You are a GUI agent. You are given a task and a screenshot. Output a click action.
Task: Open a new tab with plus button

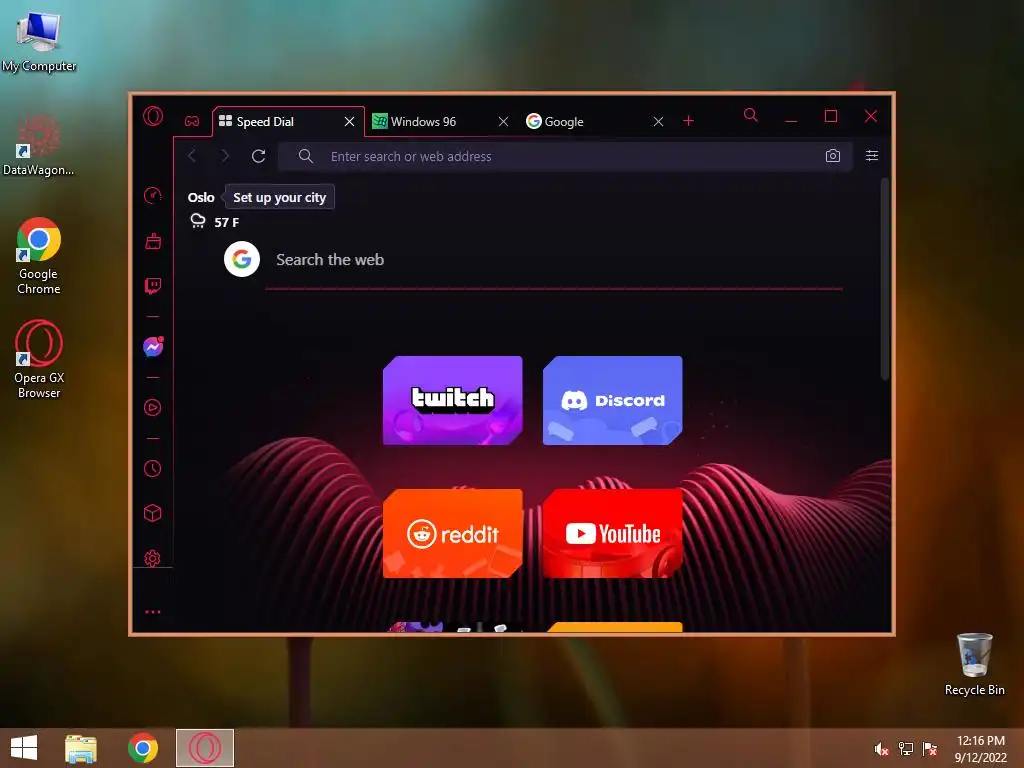(x=688, y=121)
